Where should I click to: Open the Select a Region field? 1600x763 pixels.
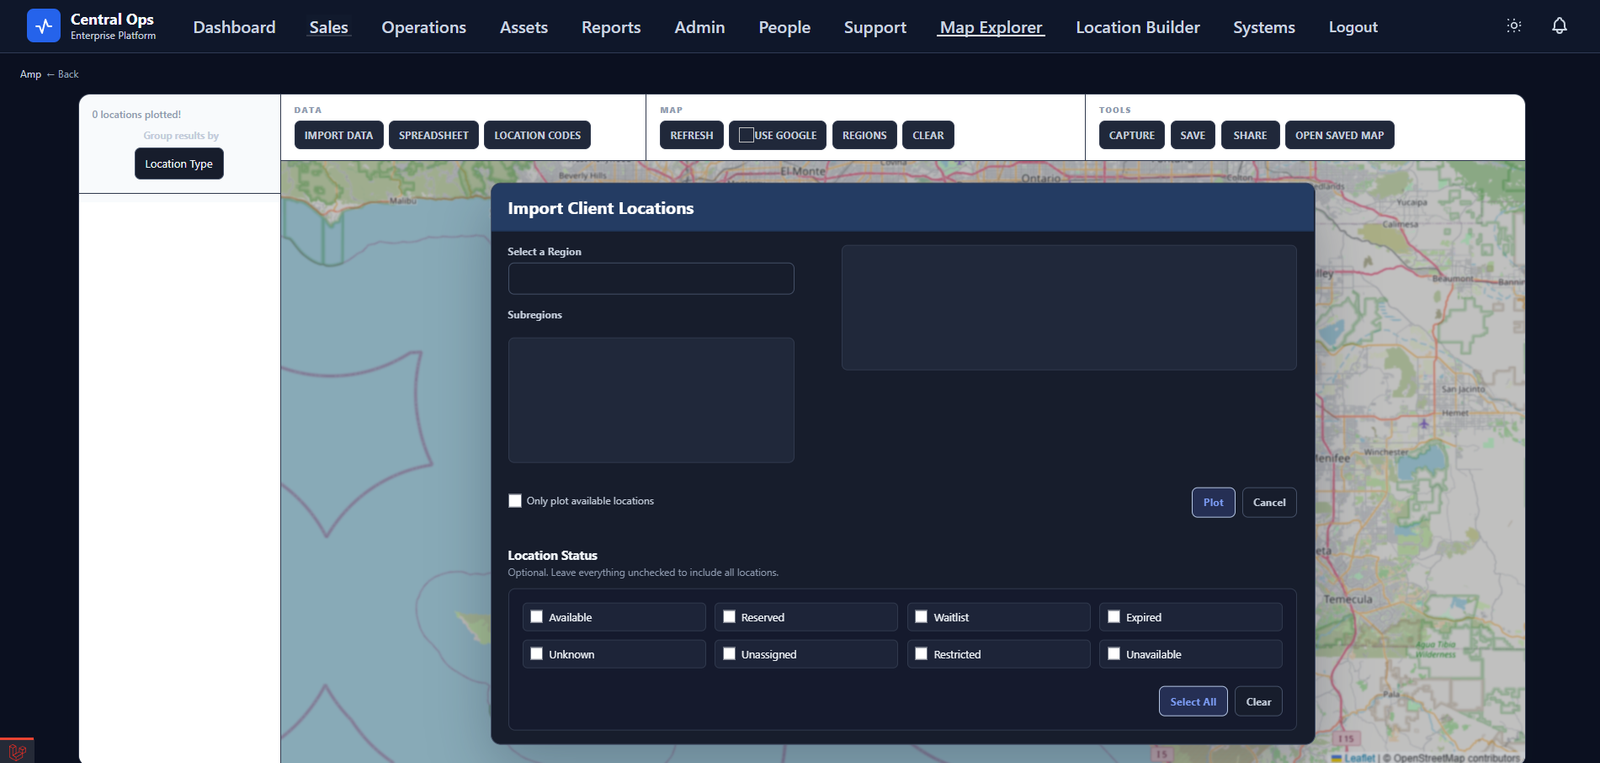651,279
